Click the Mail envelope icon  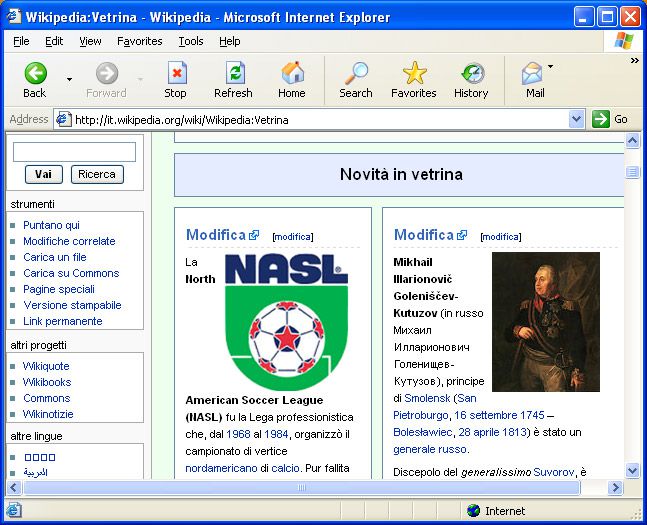tap(533, 73)
